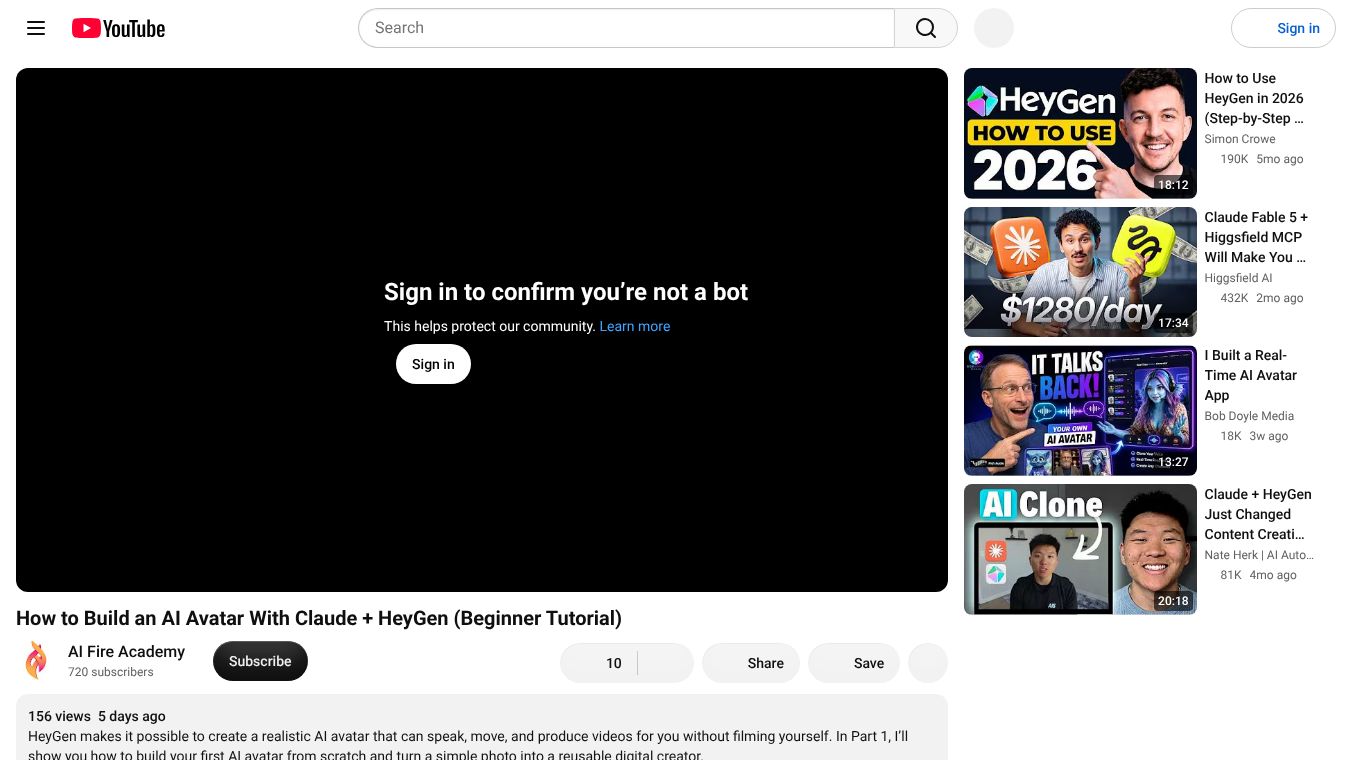Click 13:27 duration badge

1173,462
